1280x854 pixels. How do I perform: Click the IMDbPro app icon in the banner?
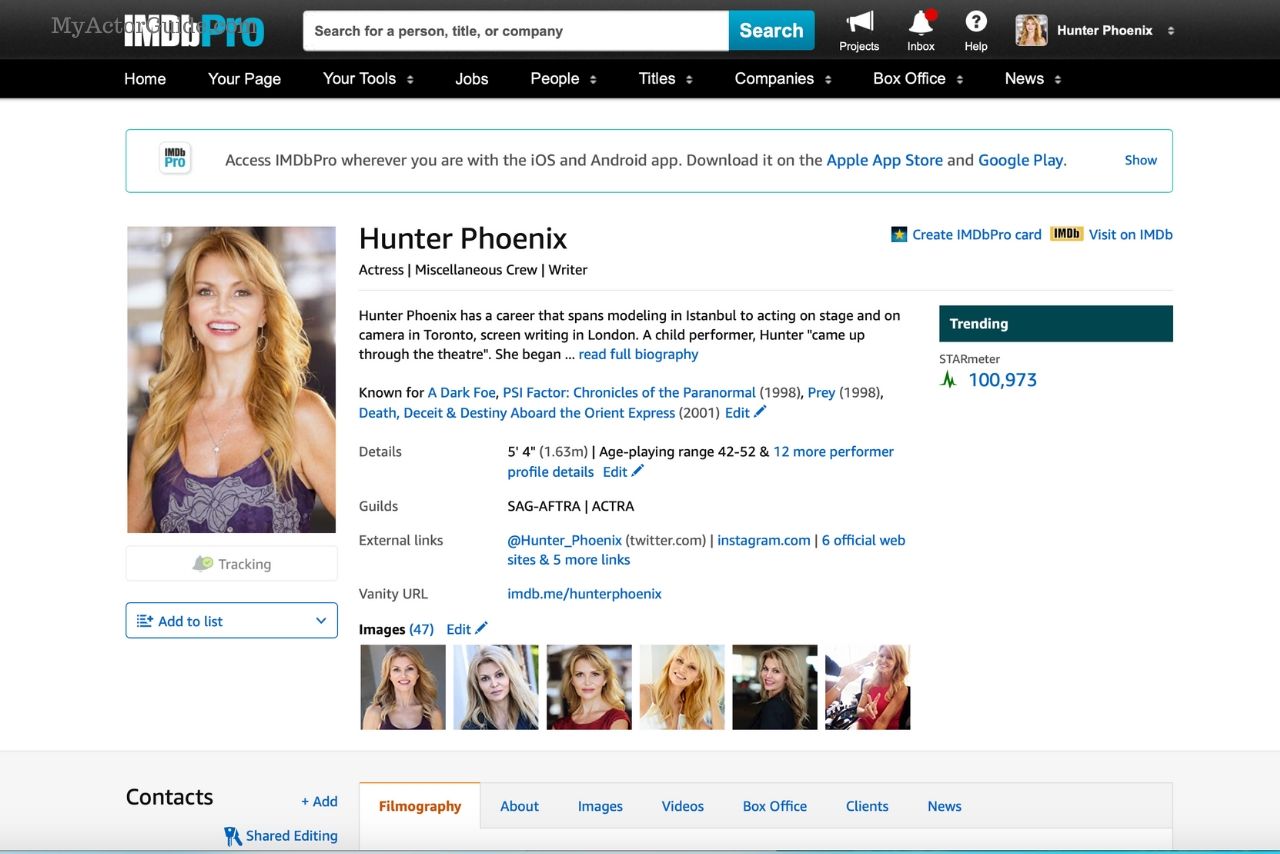(x=175, y=160)
